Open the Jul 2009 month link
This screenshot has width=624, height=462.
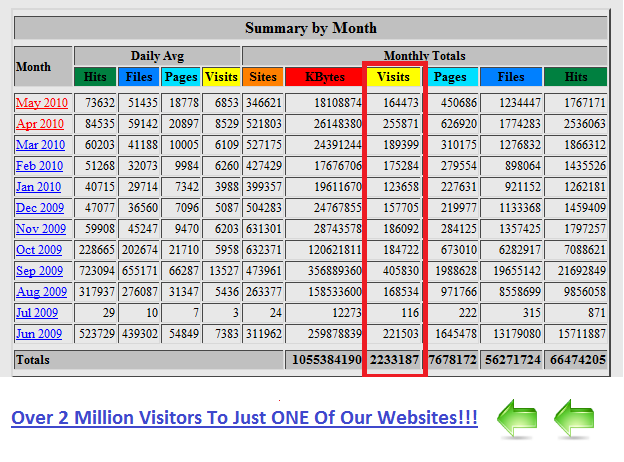[37, 313]
